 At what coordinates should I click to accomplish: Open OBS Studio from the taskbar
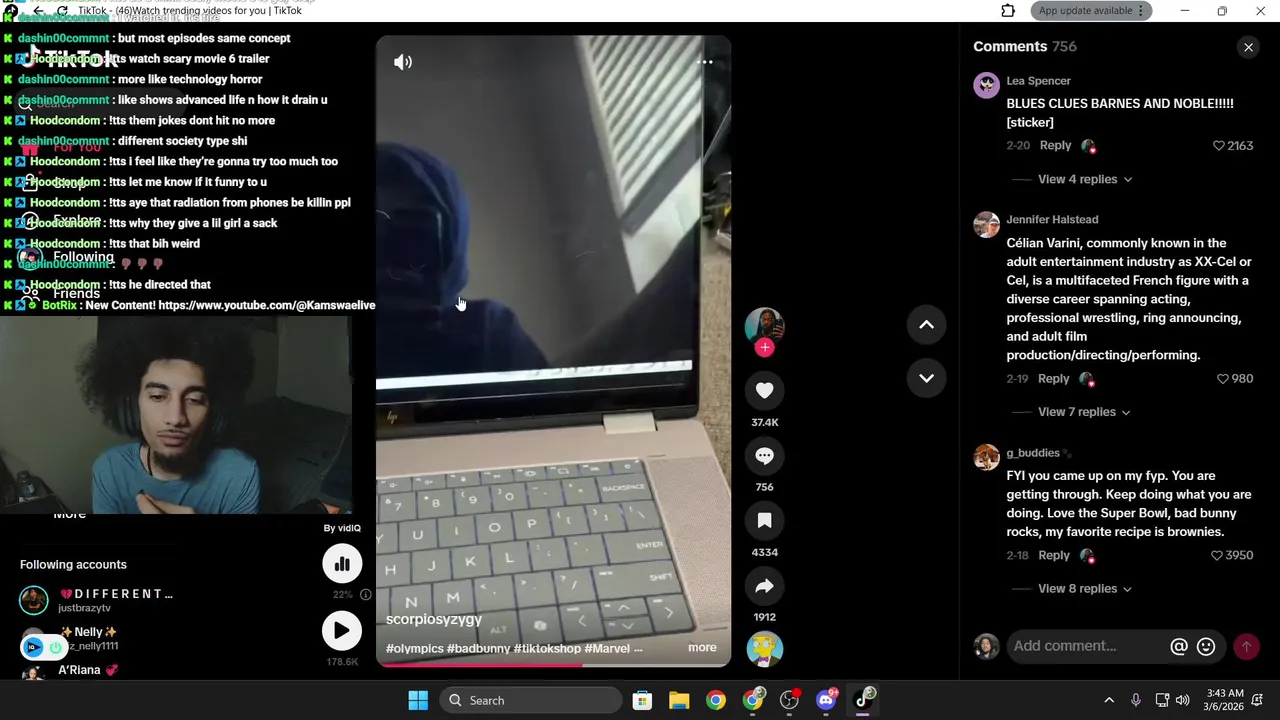(x=790, y=700)
